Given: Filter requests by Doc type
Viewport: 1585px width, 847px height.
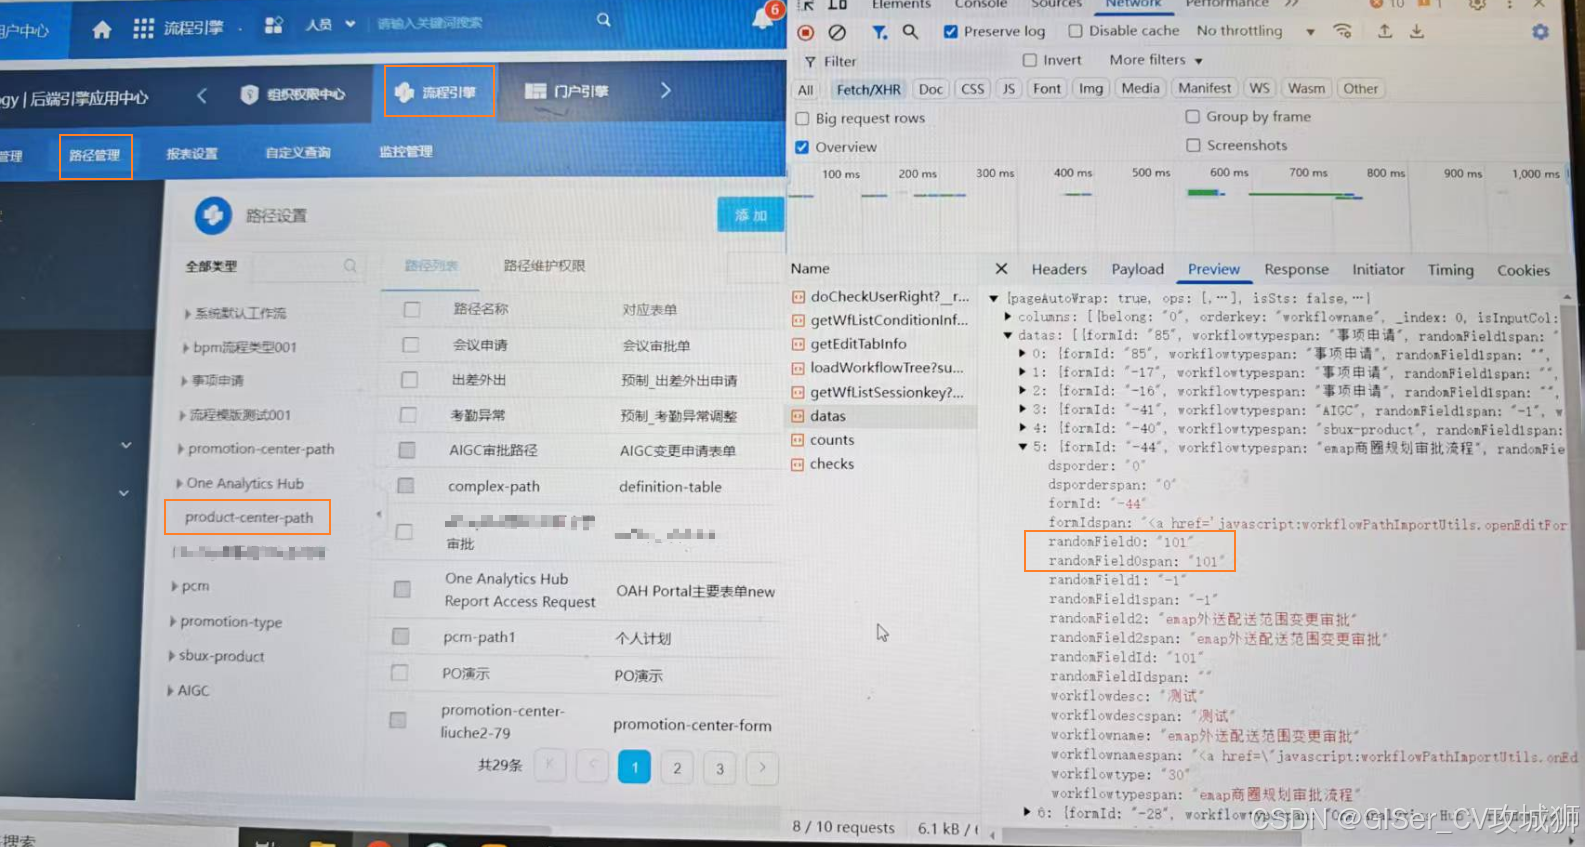Looking at the screenshot, I should point(931,89).
